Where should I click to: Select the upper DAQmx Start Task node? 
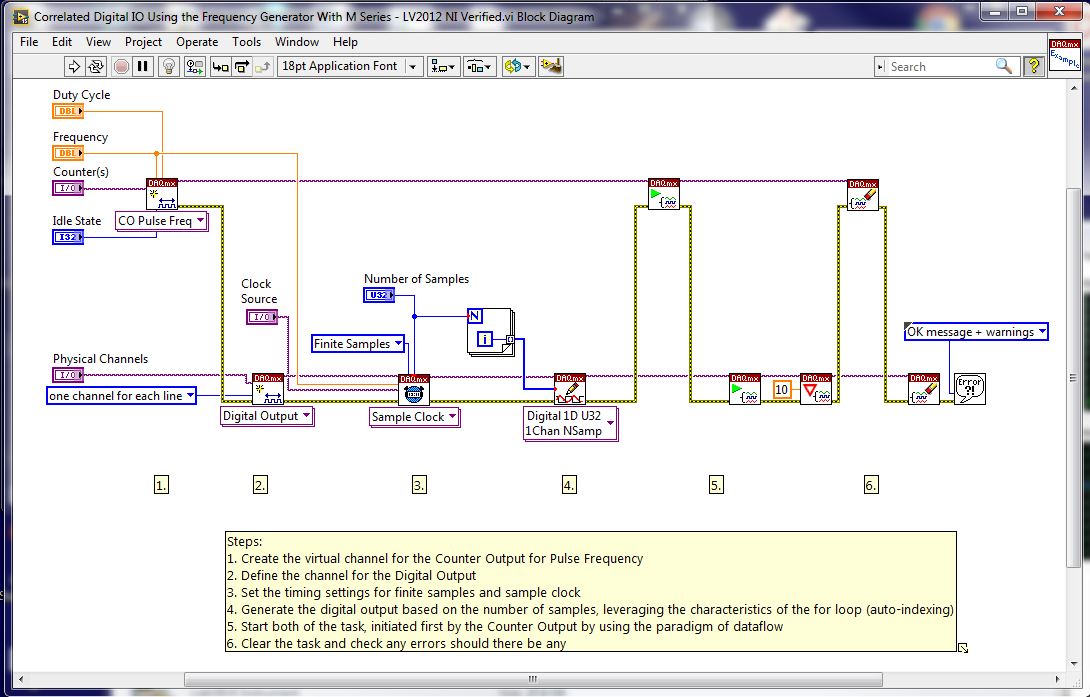[664, 194]
